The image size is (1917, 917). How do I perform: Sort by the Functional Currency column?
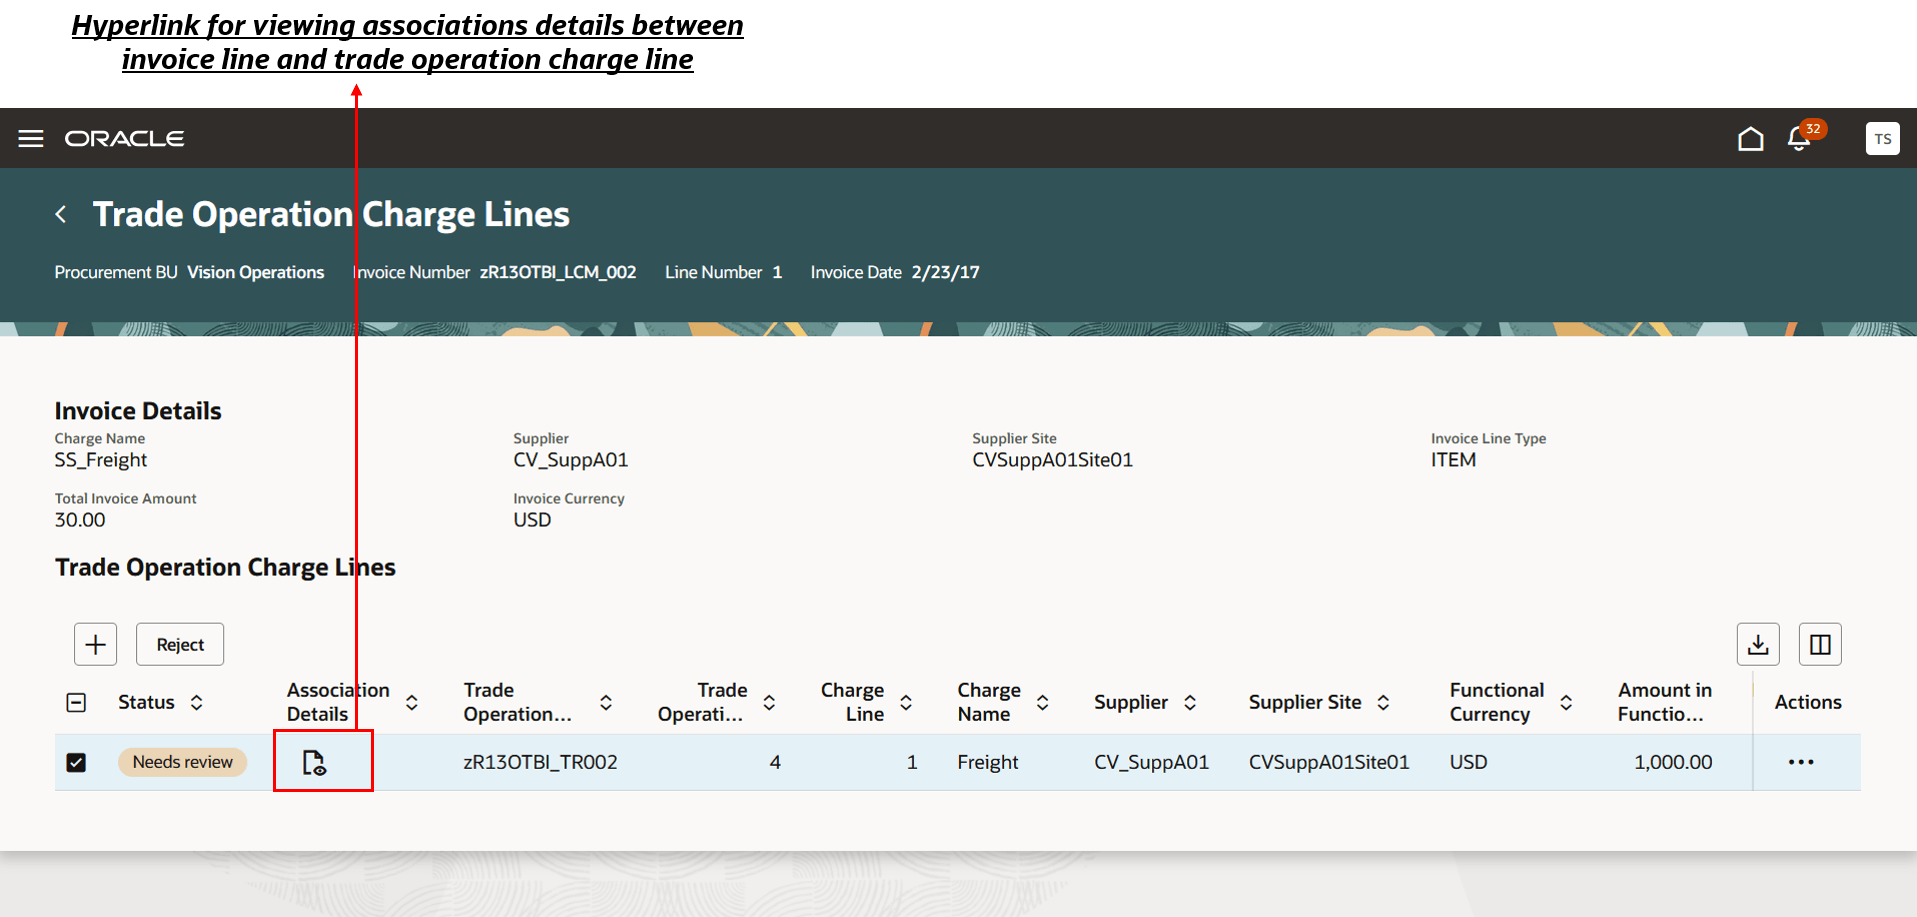tap(1566, 702)
